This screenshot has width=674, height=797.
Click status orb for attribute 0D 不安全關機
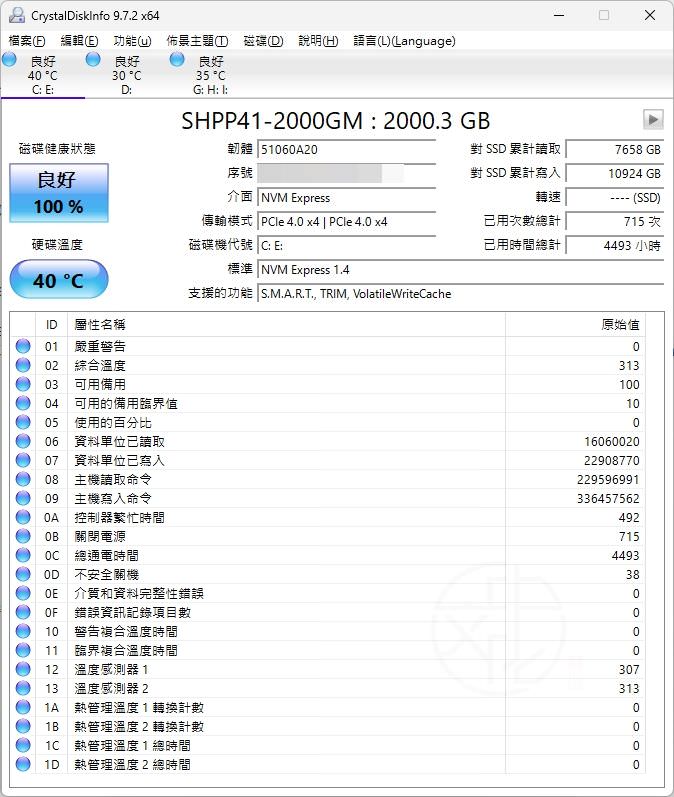coord(23,574)
